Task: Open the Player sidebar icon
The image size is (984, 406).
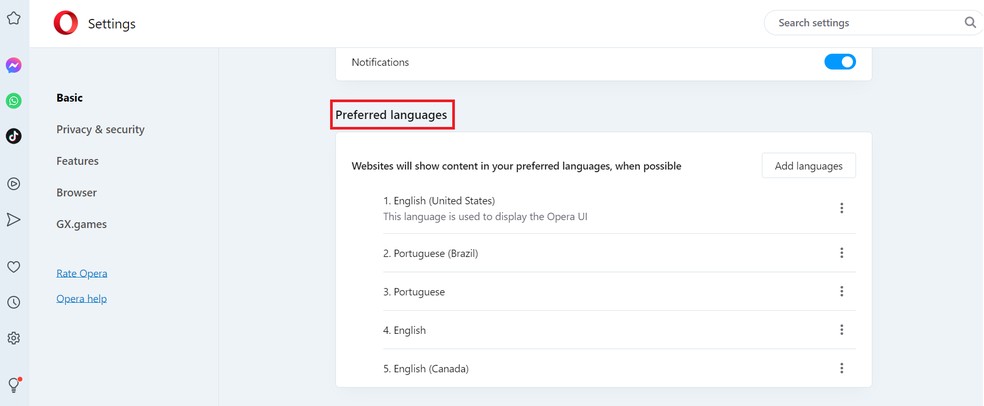Action: coord(14,184)
